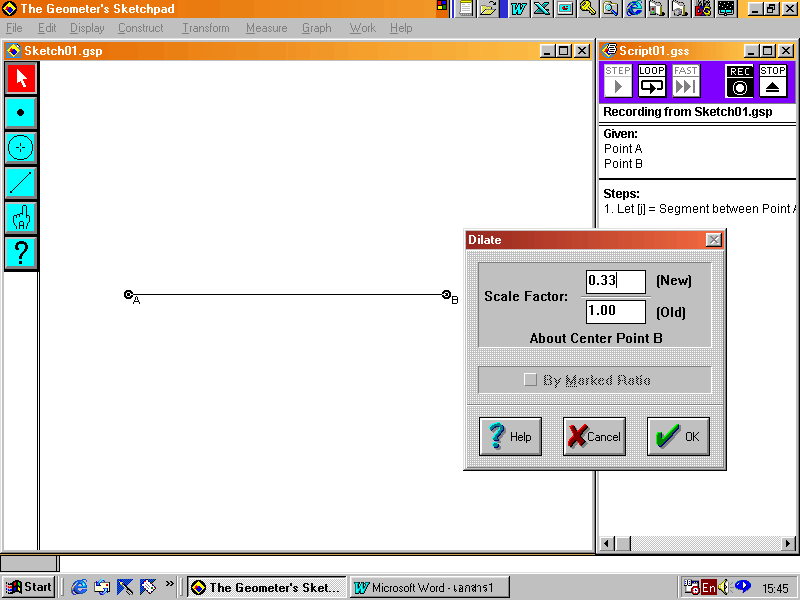
Task: Open the File menu
Action: [x=14, y=28]
